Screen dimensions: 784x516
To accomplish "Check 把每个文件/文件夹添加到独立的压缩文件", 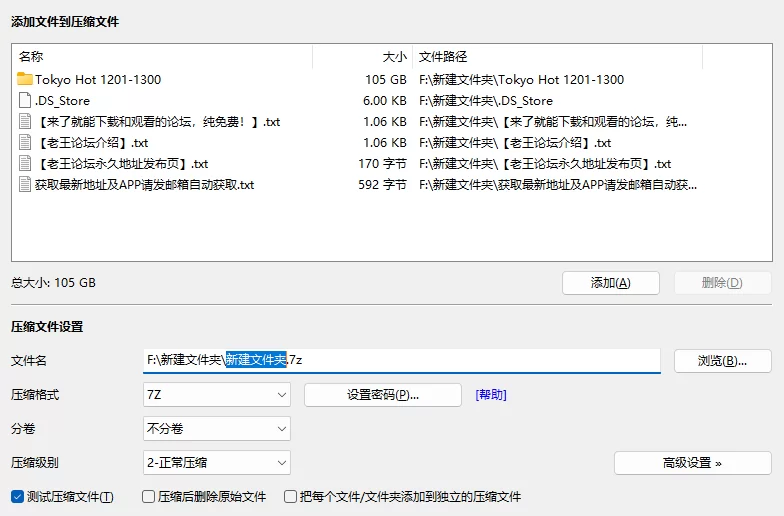I will click(x=290, y=496).
